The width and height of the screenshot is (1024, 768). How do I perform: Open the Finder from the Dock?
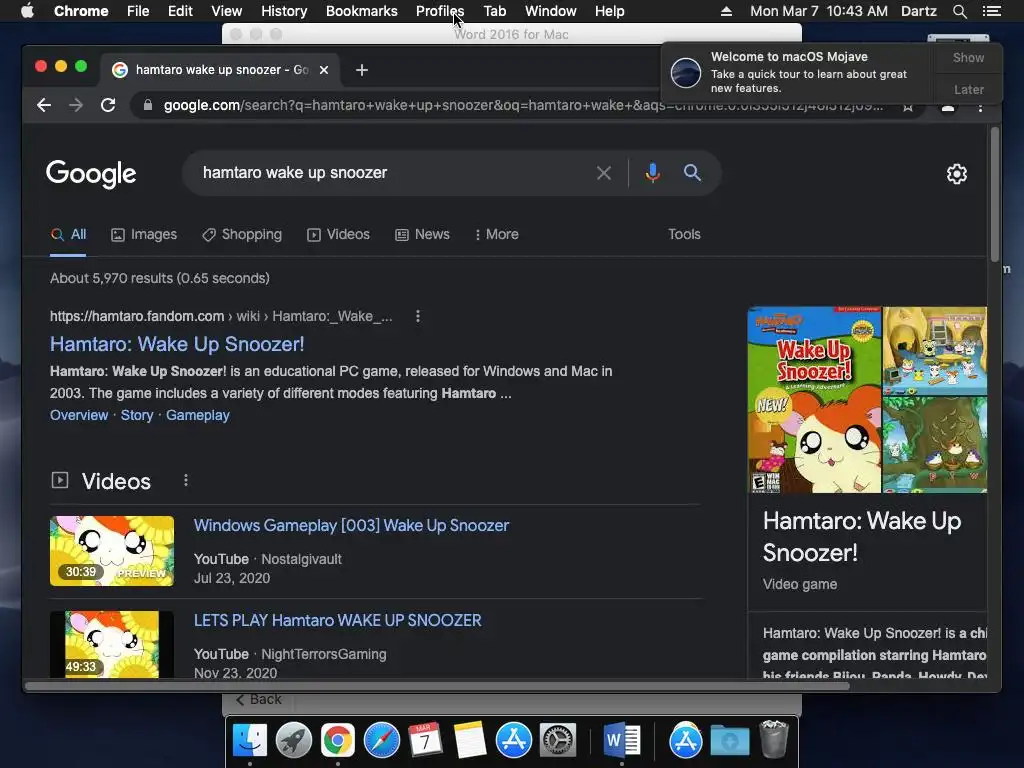coord(250,741)
